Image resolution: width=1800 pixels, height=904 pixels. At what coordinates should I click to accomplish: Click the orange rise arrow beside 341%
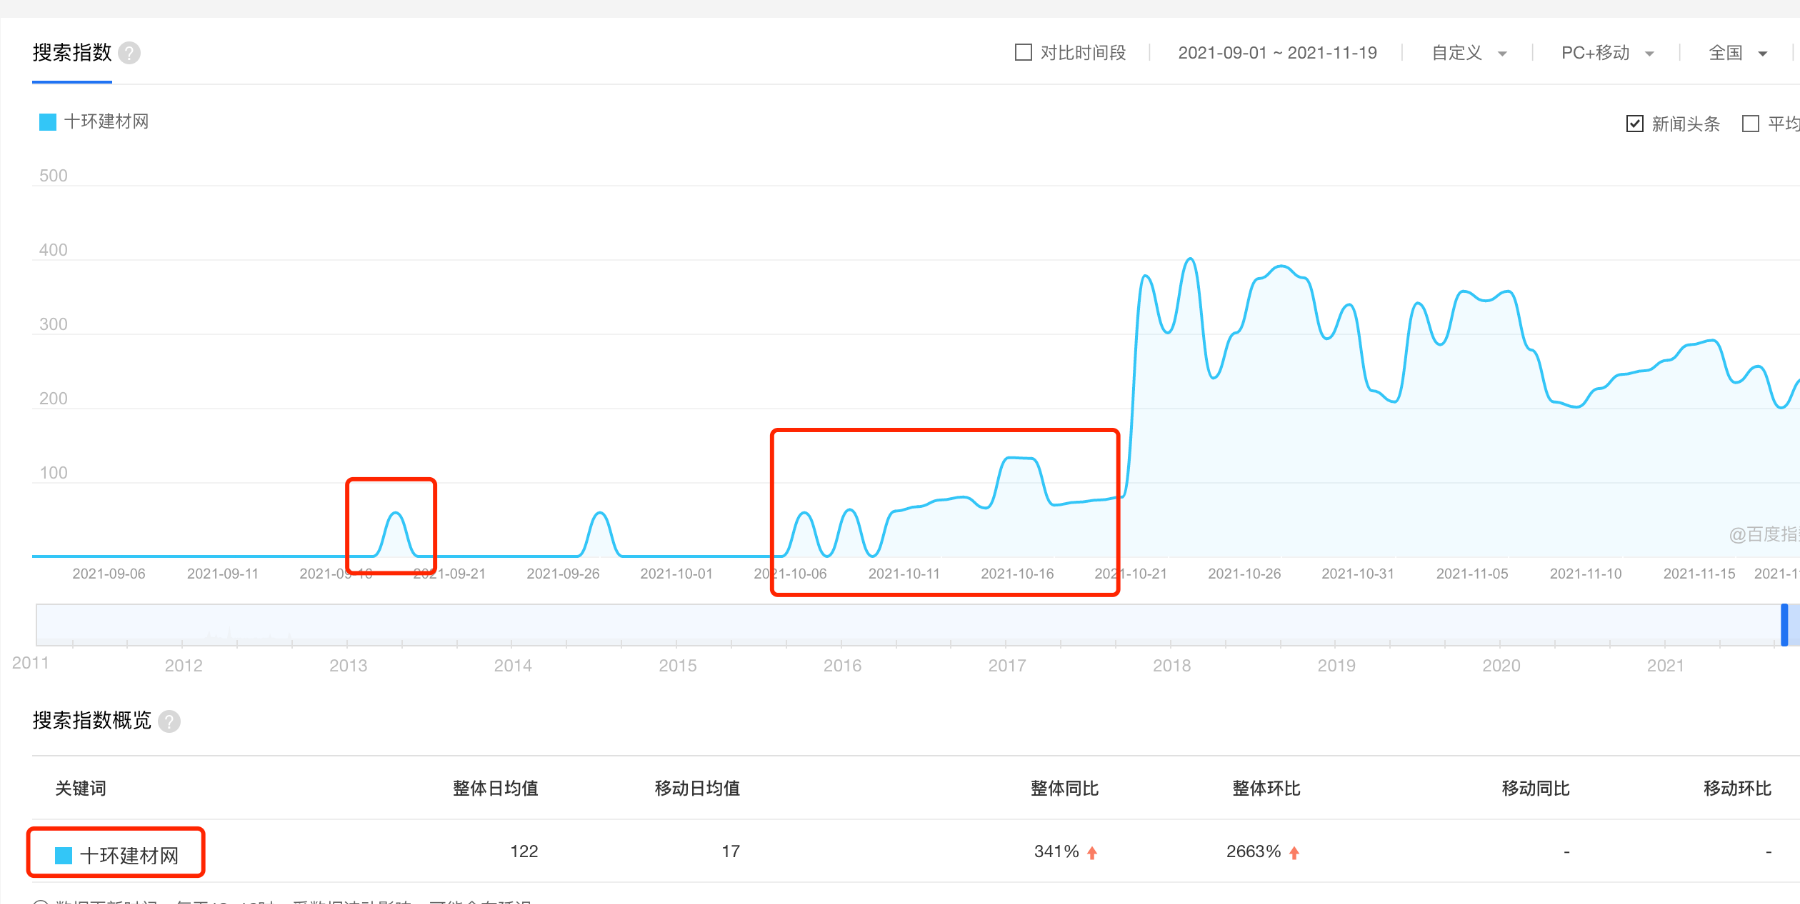[x=1091, y=852]
